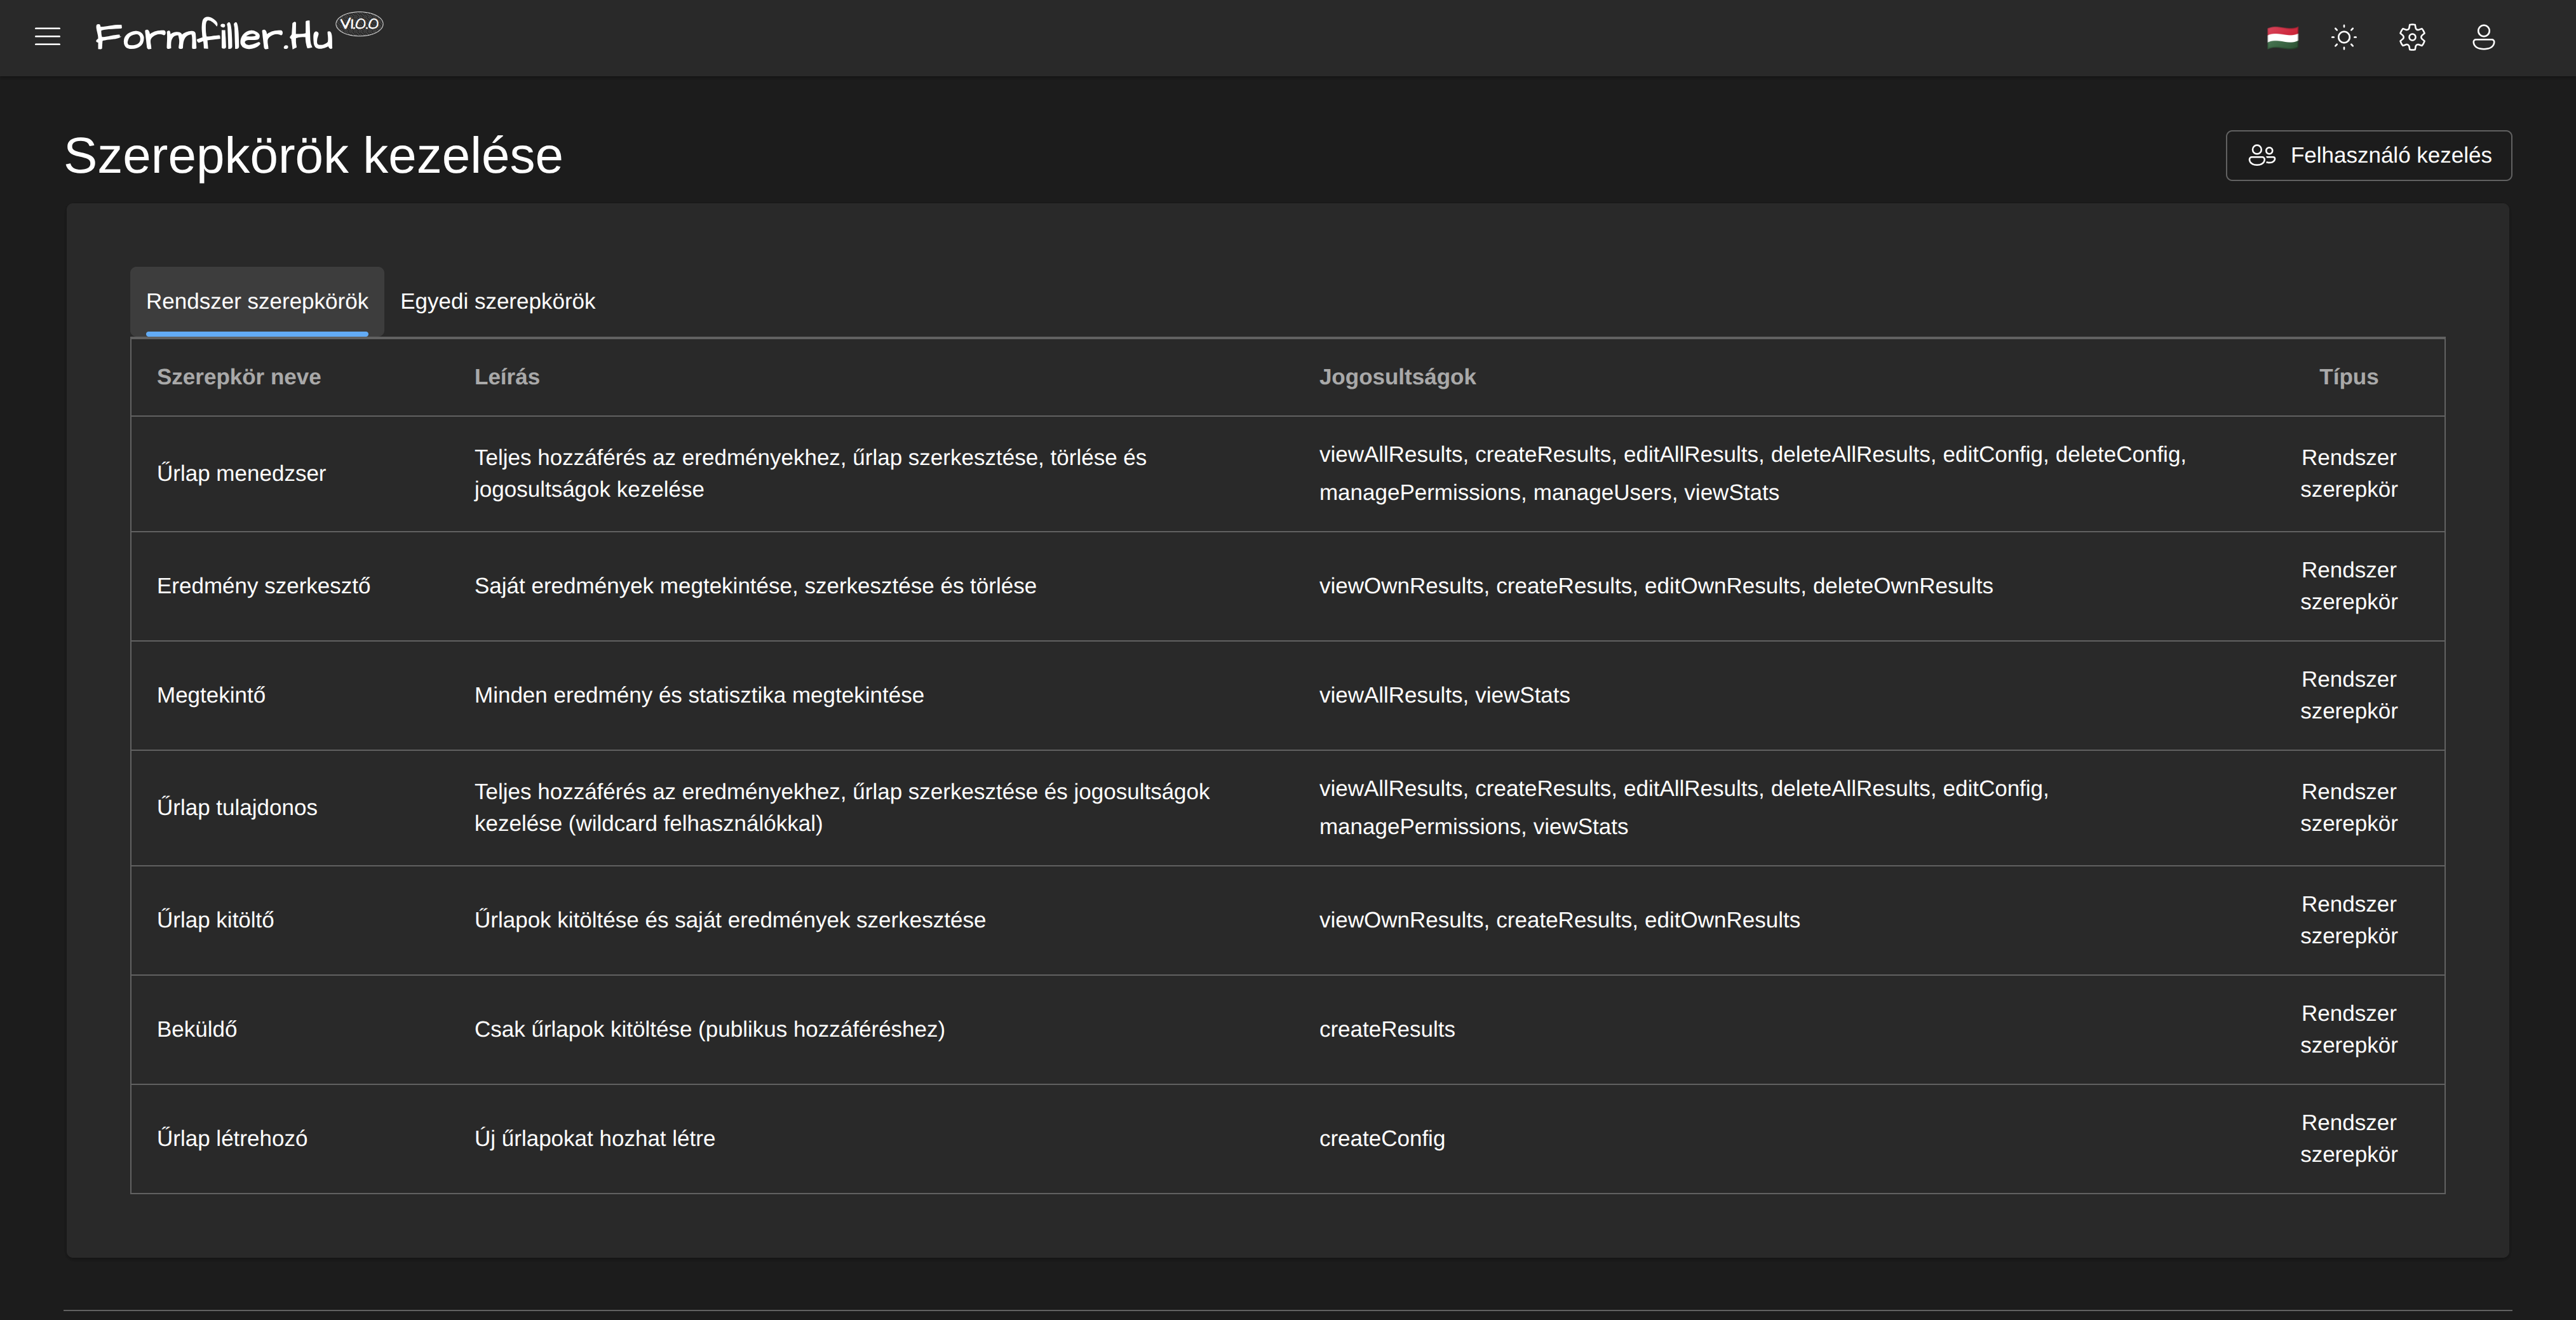This screenshot has height=1320, width=2576.
Task: Open the user account profile icon
Action: pos(2483,37)
